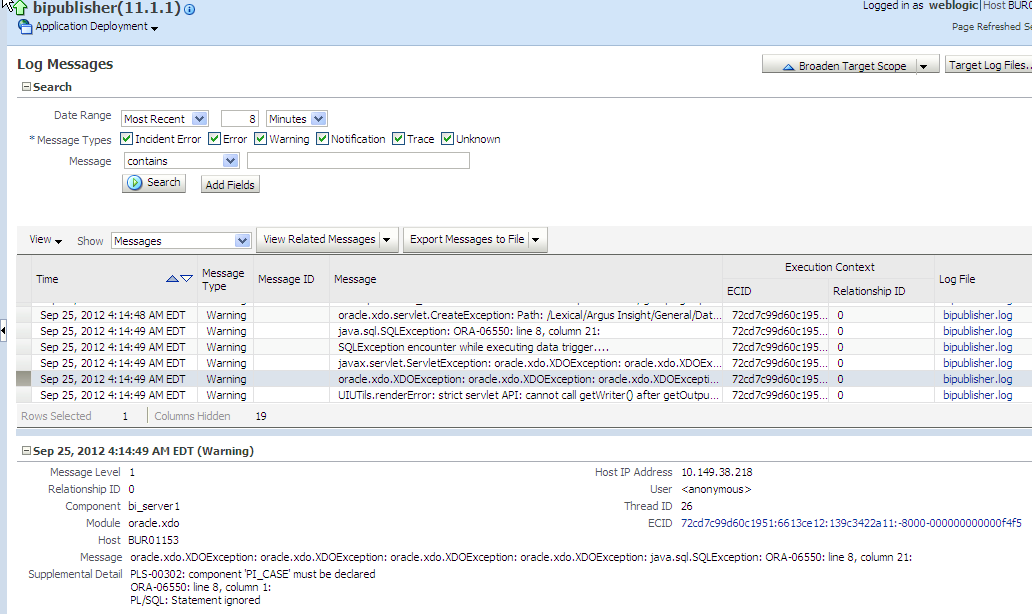Screen dimensions: 1032x614
Task: Sort Time column descending arrow
Action: point(186,279)
